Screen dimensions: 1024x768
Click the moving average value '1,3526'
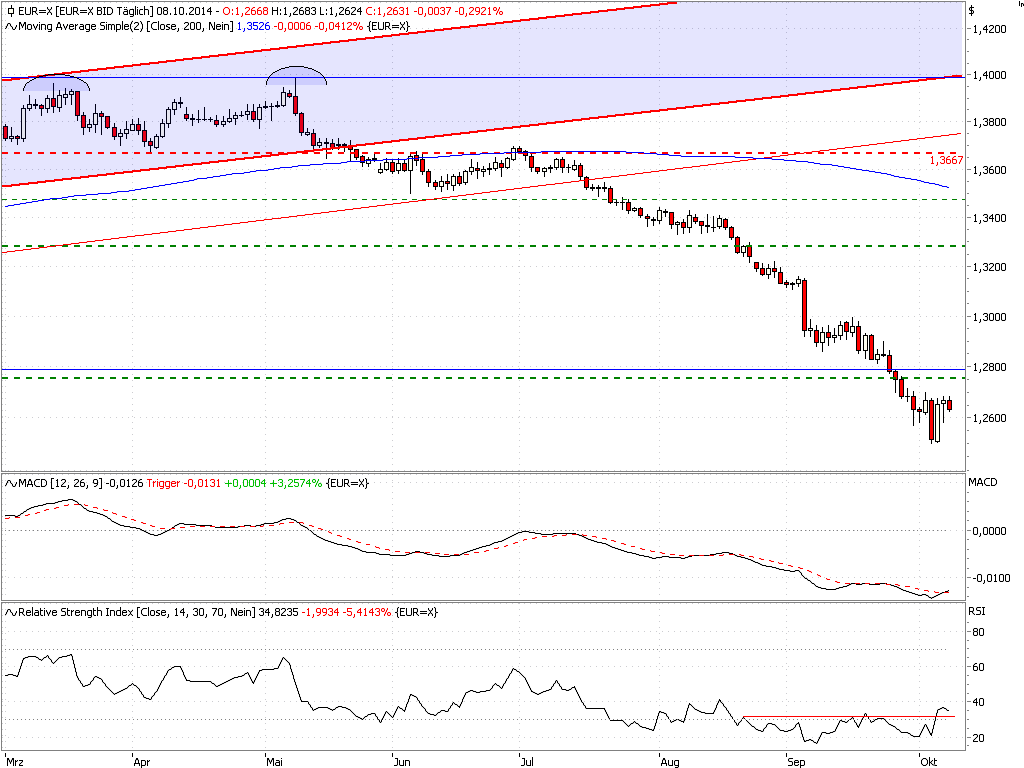click(x=253, y=26)
